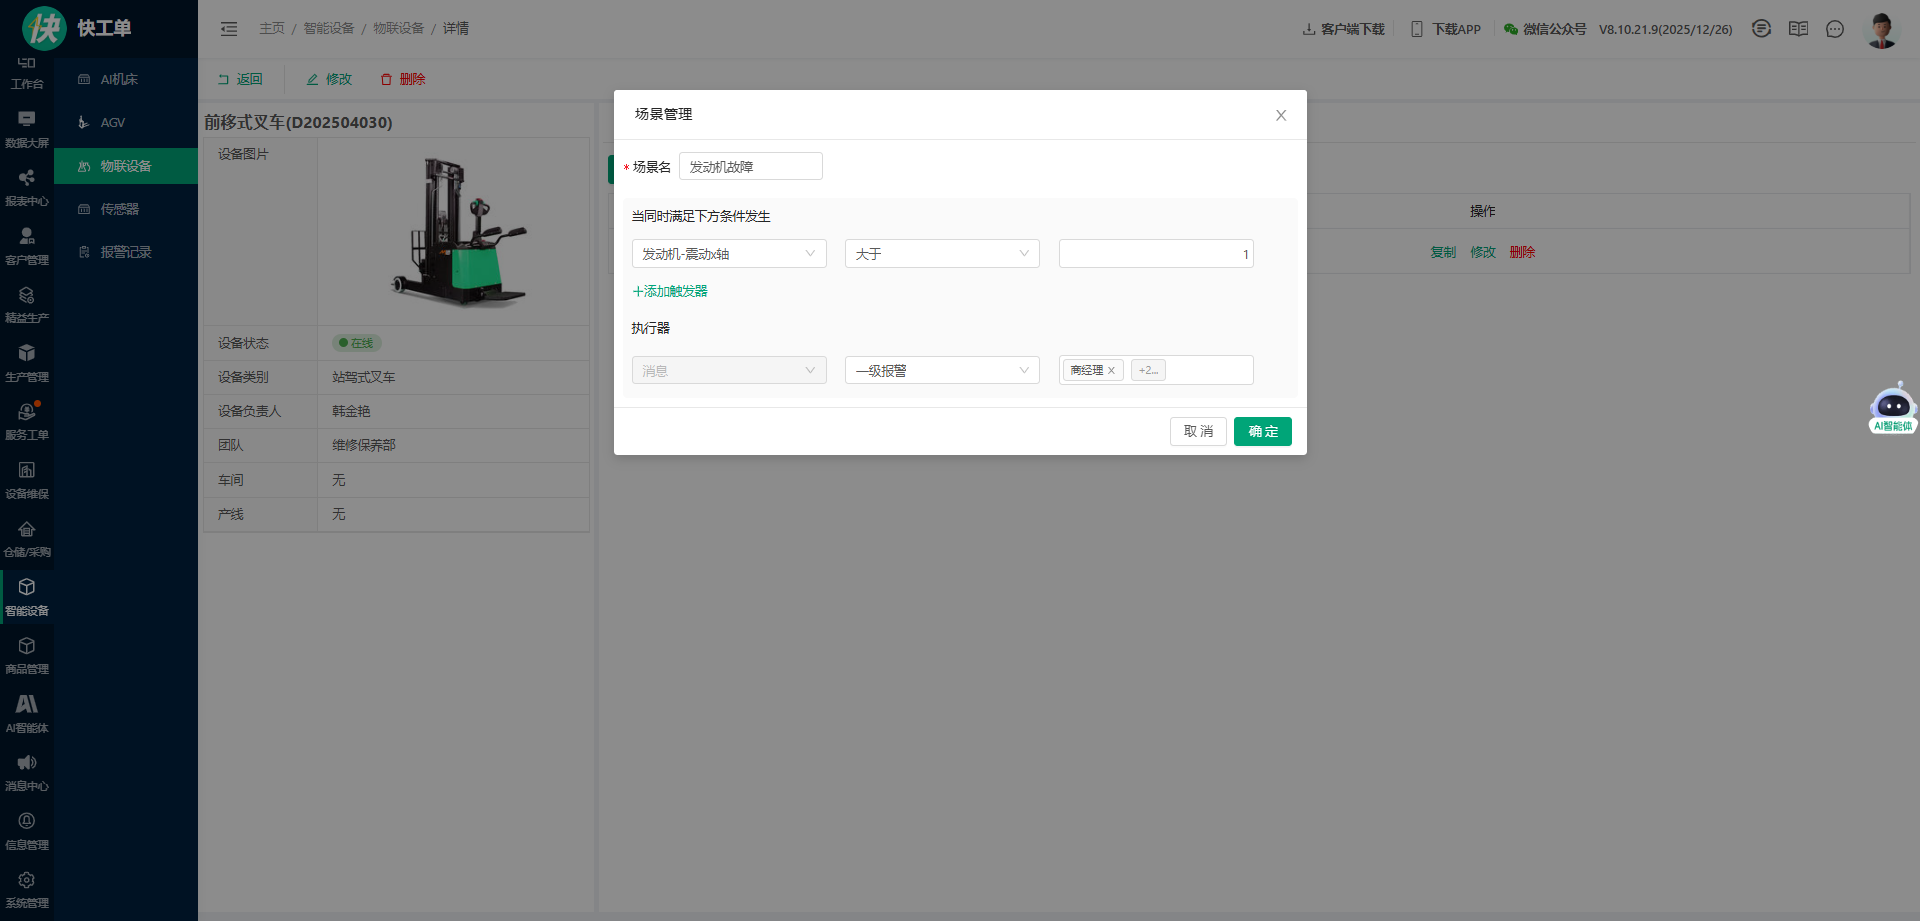Open the 服务工单 sidebar icon
Image resolution: width=1920 pixels, height=921 pixels.
(27, 421)
